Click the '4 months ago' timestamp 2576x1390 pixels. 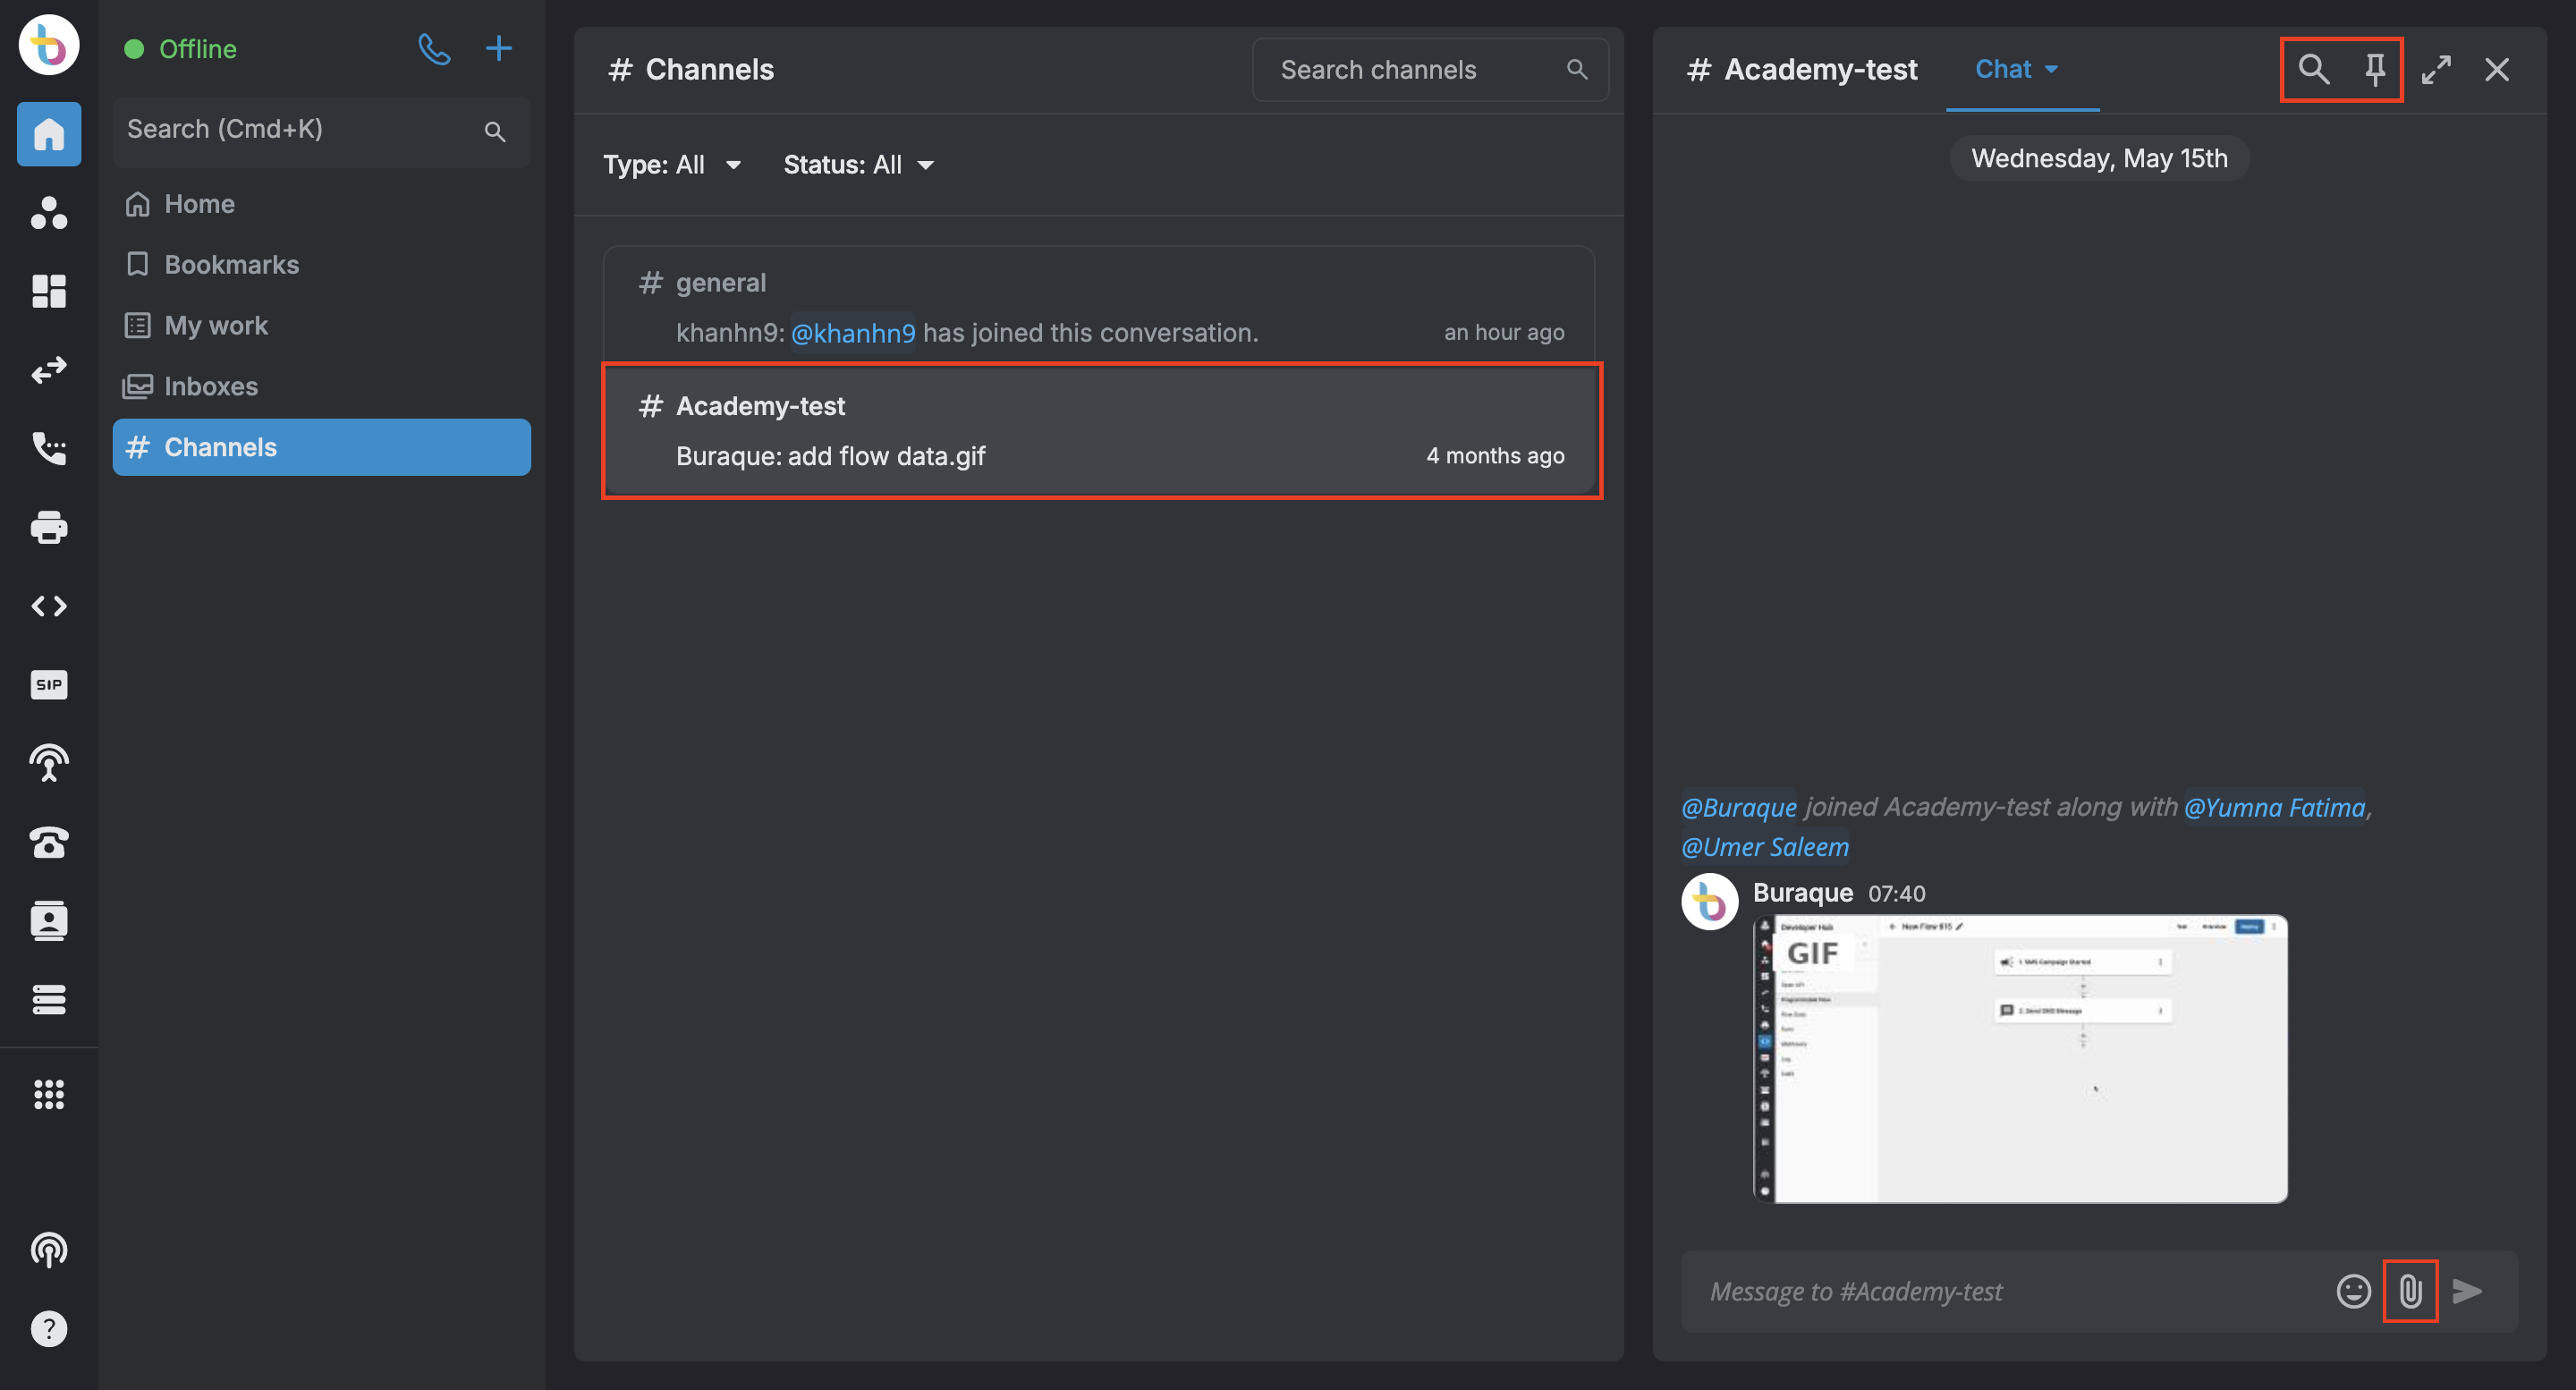pyautogui.click(x=1495, y=456)
